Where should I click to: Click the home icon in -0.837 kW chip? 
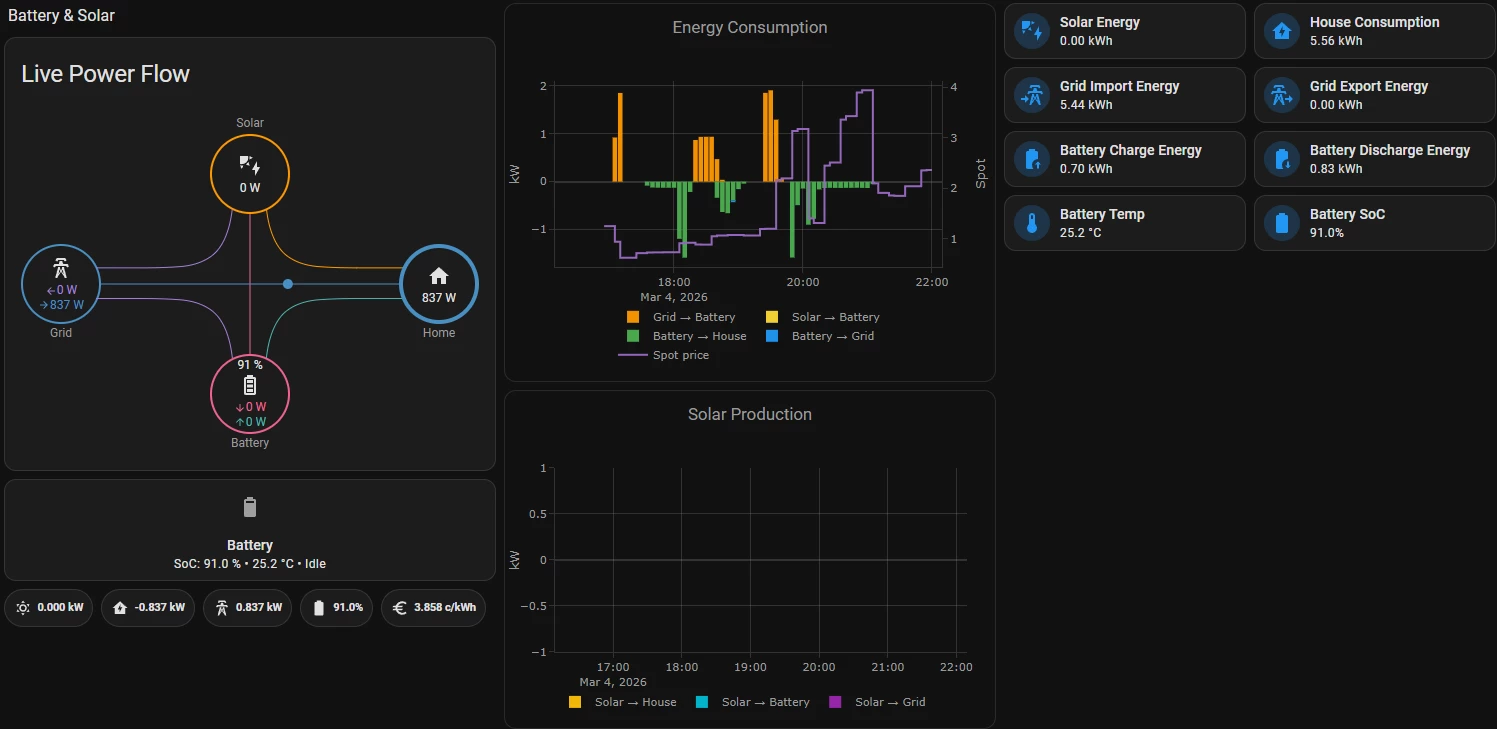[120, 607]
